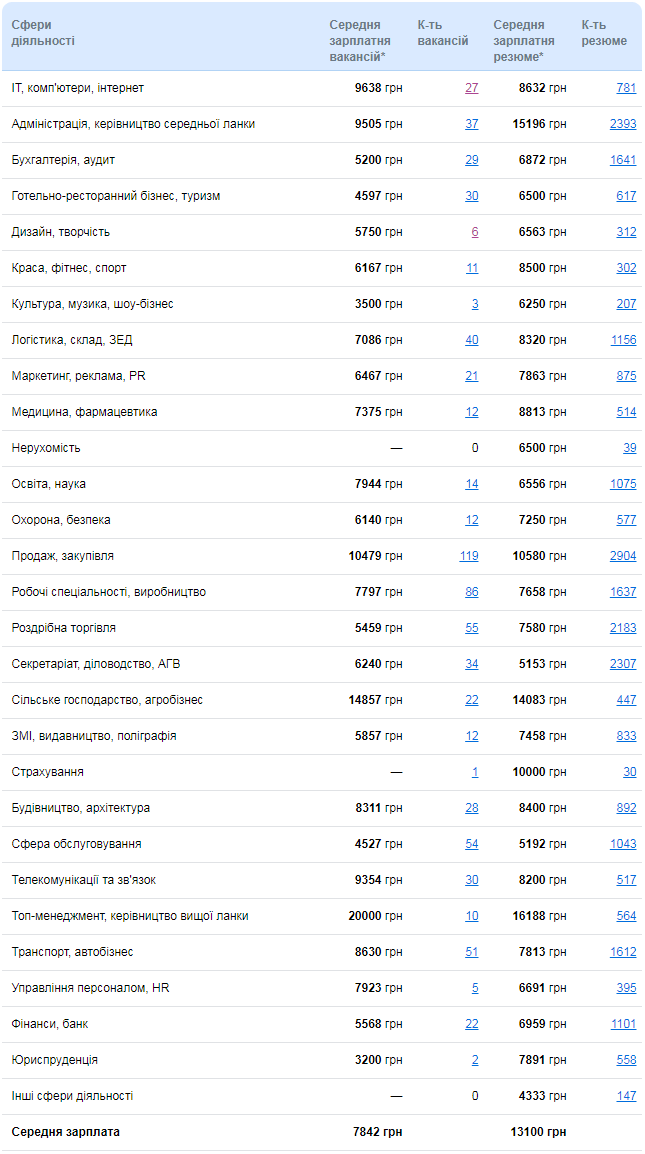This screenshot has width=645, height=1154.
Task: Open 1612 resumes for Транспорт, автобізнес
Action: pyautogui.click(x=622, y=952)
